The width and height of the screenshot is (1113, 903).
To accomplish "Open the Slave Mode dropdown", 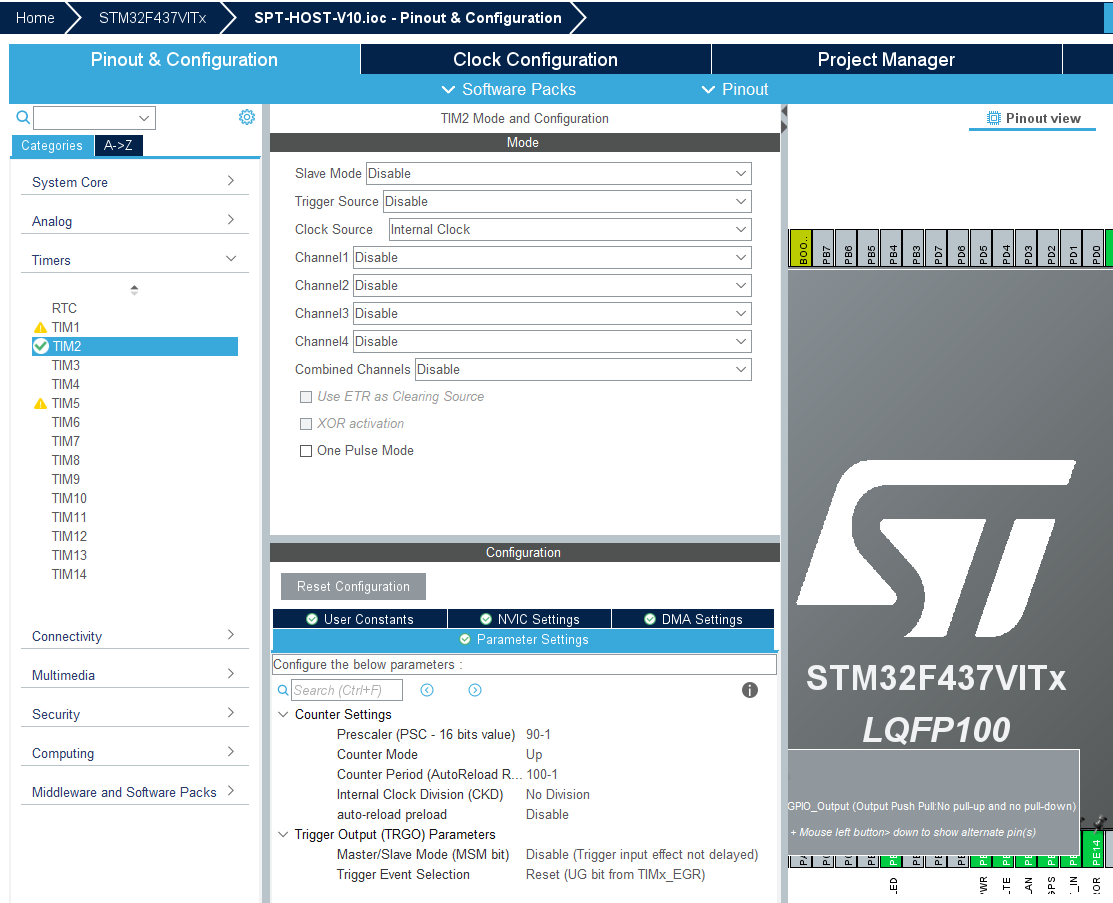I will click(x=559, y=173).
